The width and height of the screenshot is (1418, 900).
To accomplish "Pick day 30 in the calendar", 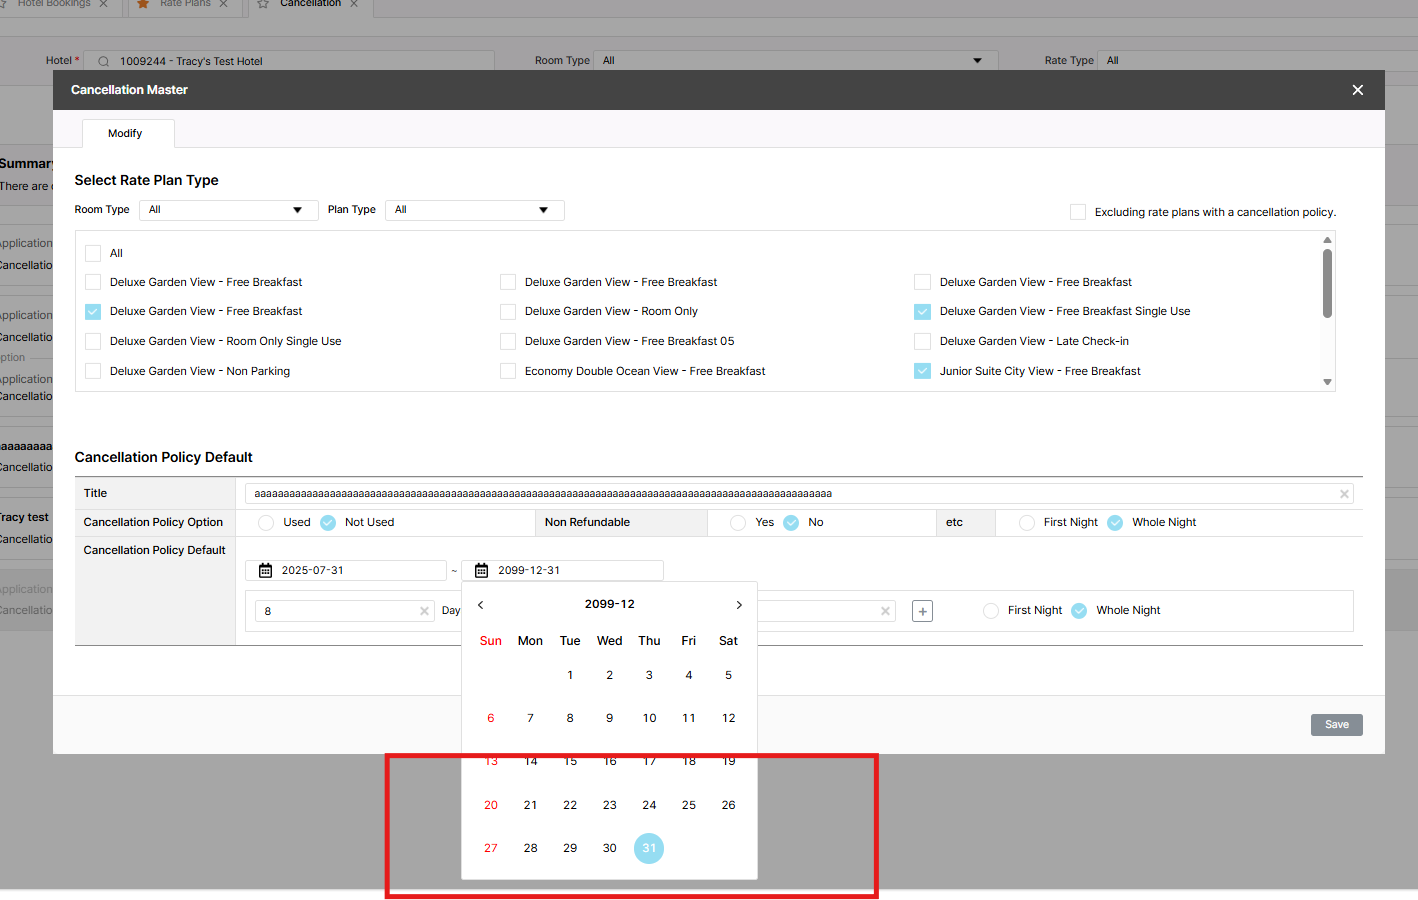I will tap(610, 848).
